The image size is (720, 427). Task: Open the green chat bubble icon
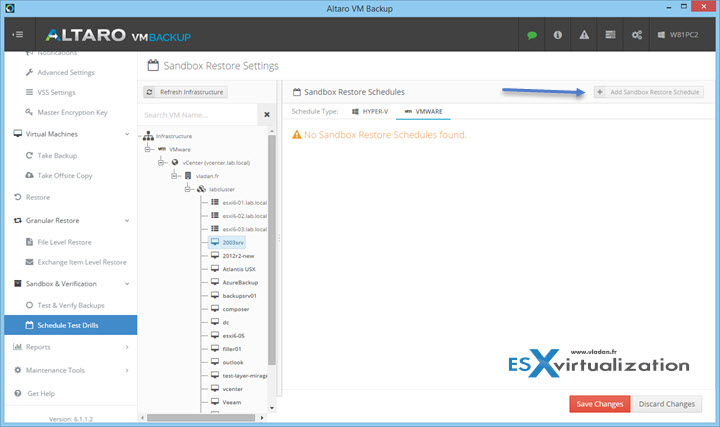pyautogui.click(x=532, y=35)
